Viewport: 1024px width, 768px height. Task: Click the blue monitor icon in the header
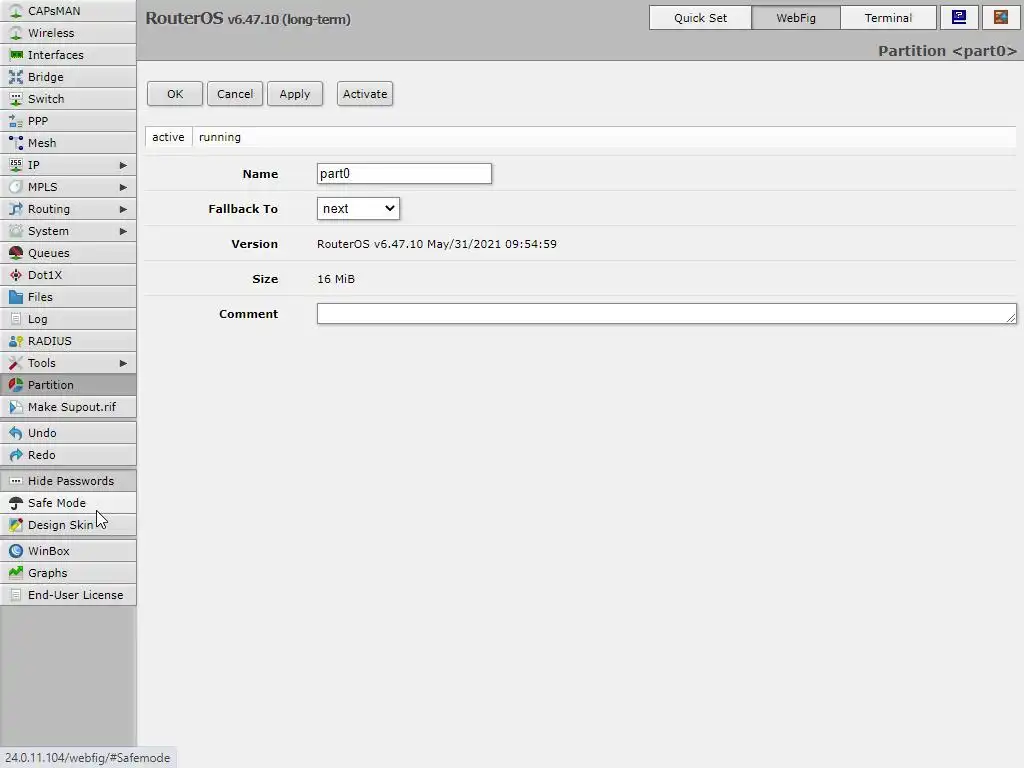coord(959,18)
